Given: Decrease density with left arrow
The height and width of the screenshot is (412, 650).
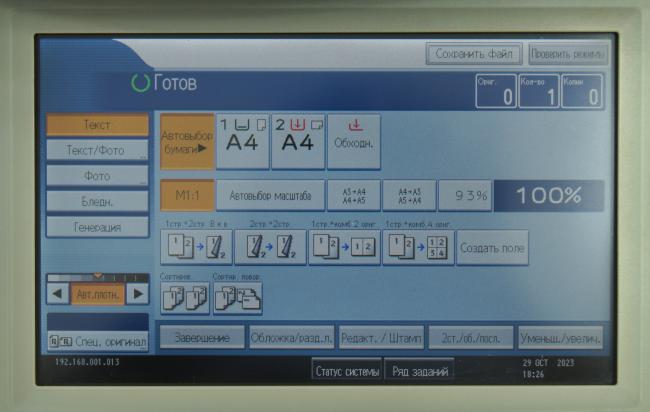Looking at the screenshot, I should coord(58,294).
